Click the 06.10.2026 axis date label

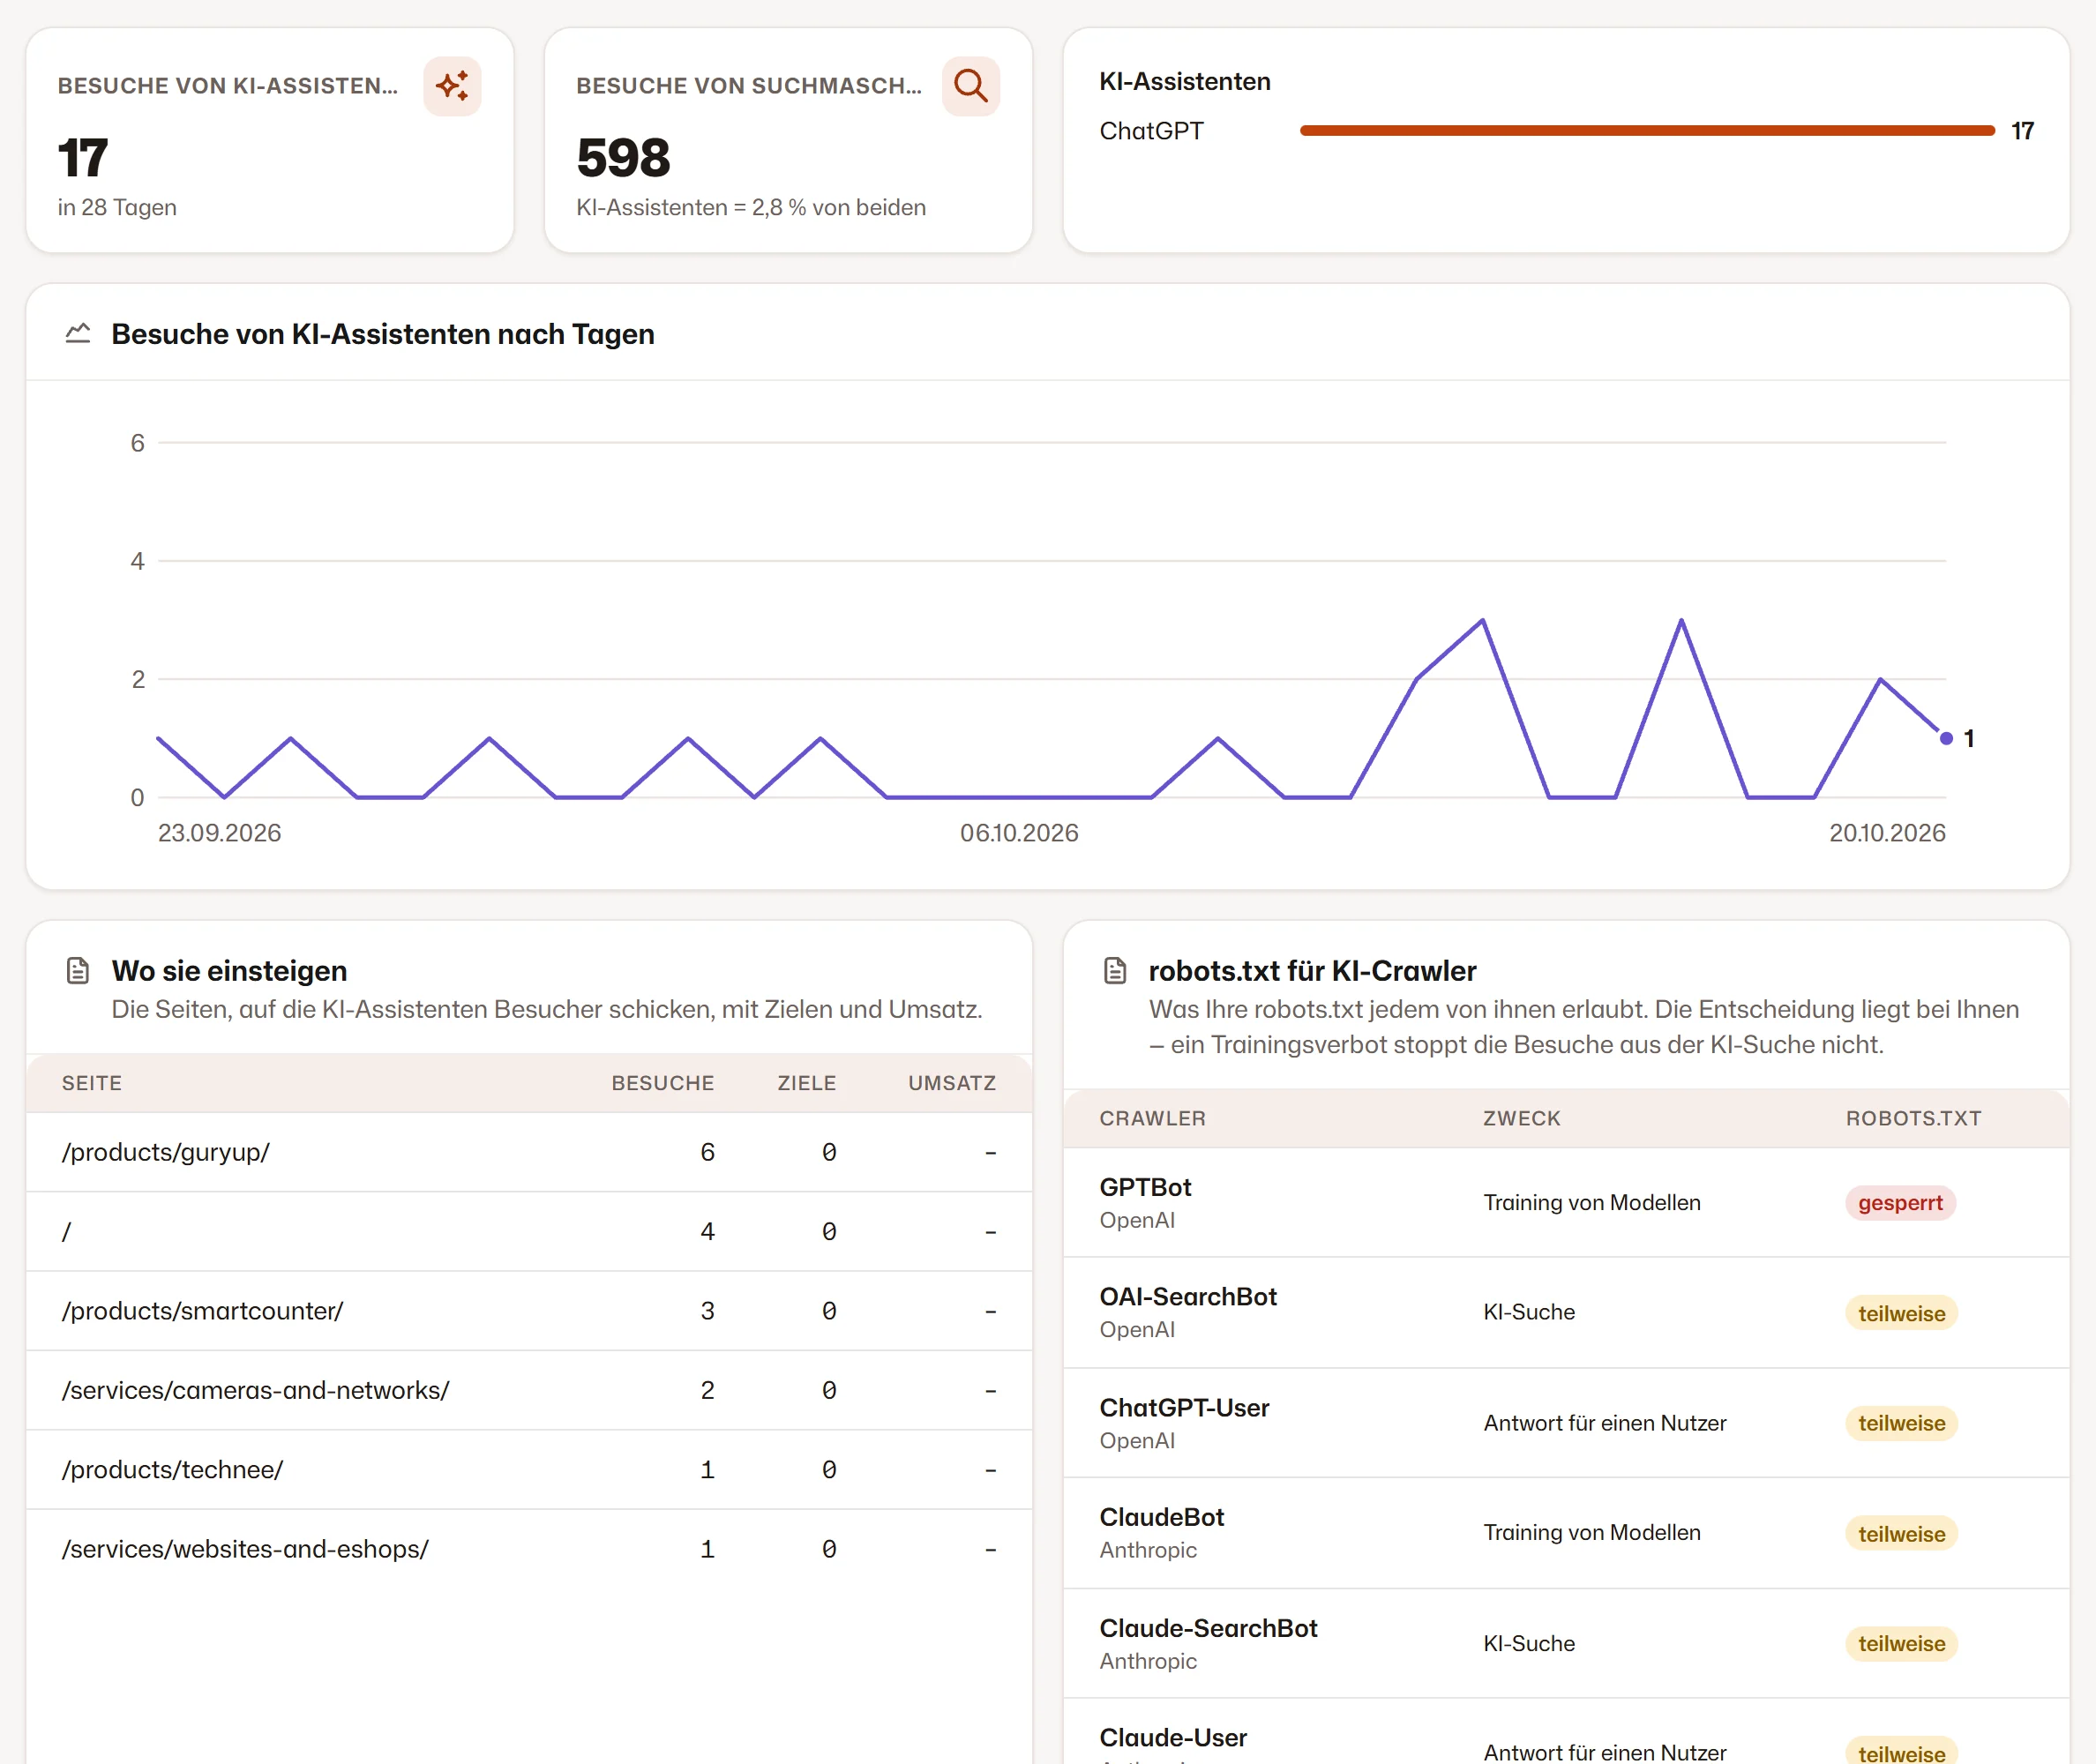[x=1019, y=833]
